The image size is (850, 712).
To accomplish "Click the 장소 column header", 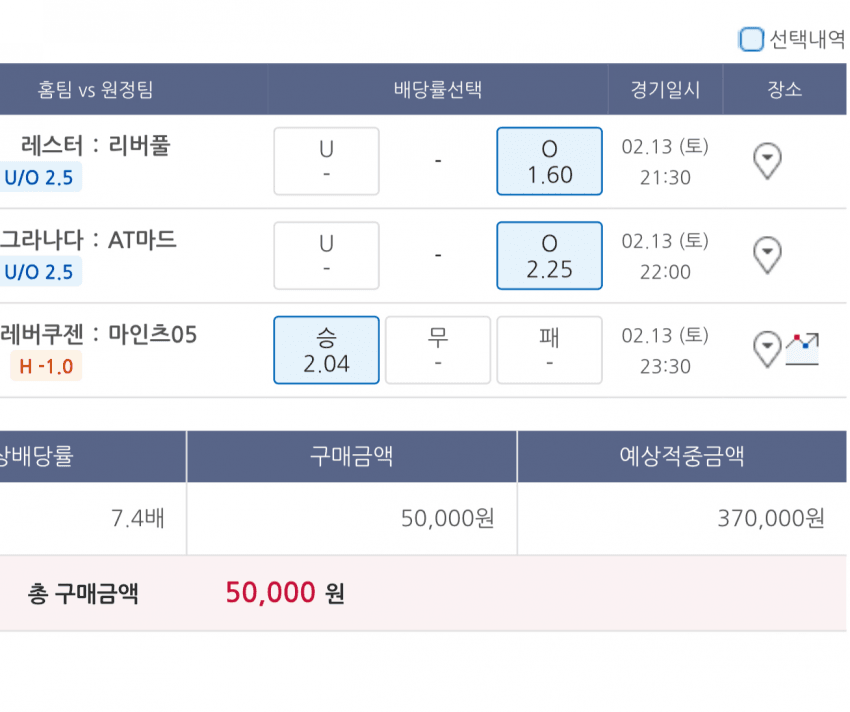I will [785, 90].
